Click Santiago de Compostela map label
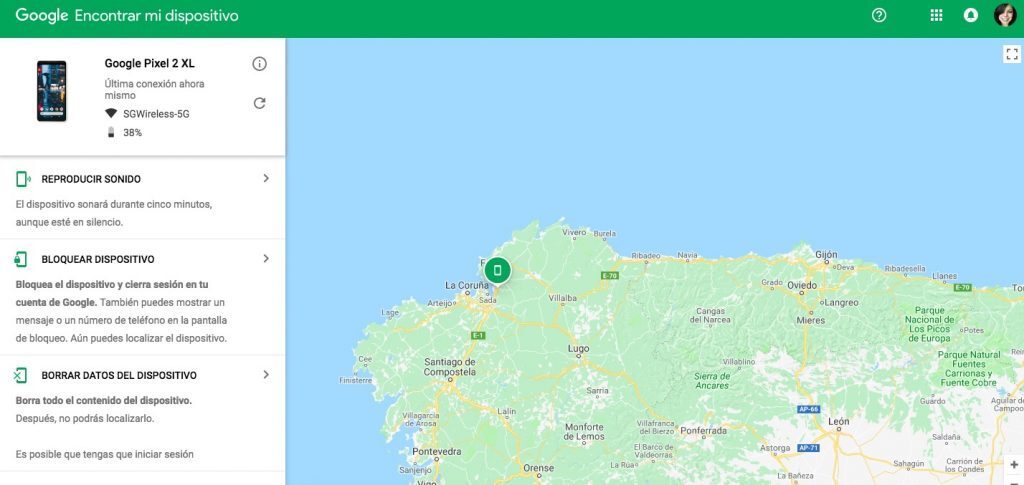The height and width of the screenshot is (485, 1024). 450,367
